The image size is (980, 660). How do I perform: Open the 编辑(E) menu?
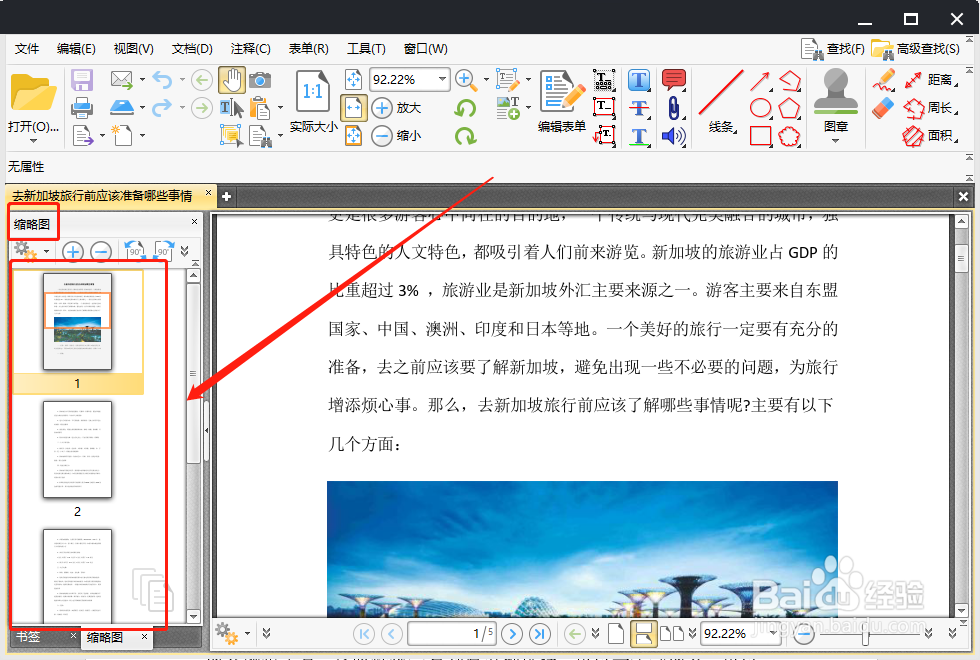76,48
